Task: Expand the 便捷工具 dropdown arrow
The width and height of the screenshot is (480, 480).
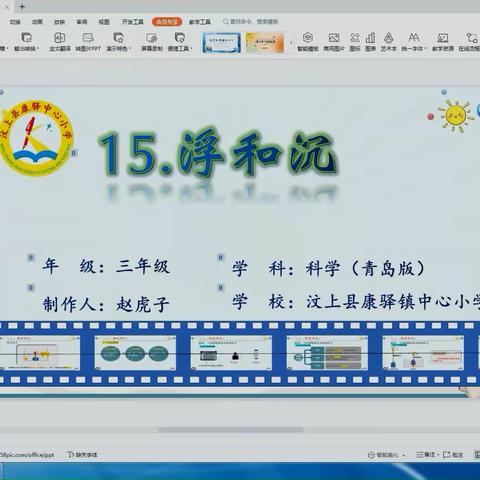Action: (191, 49)
